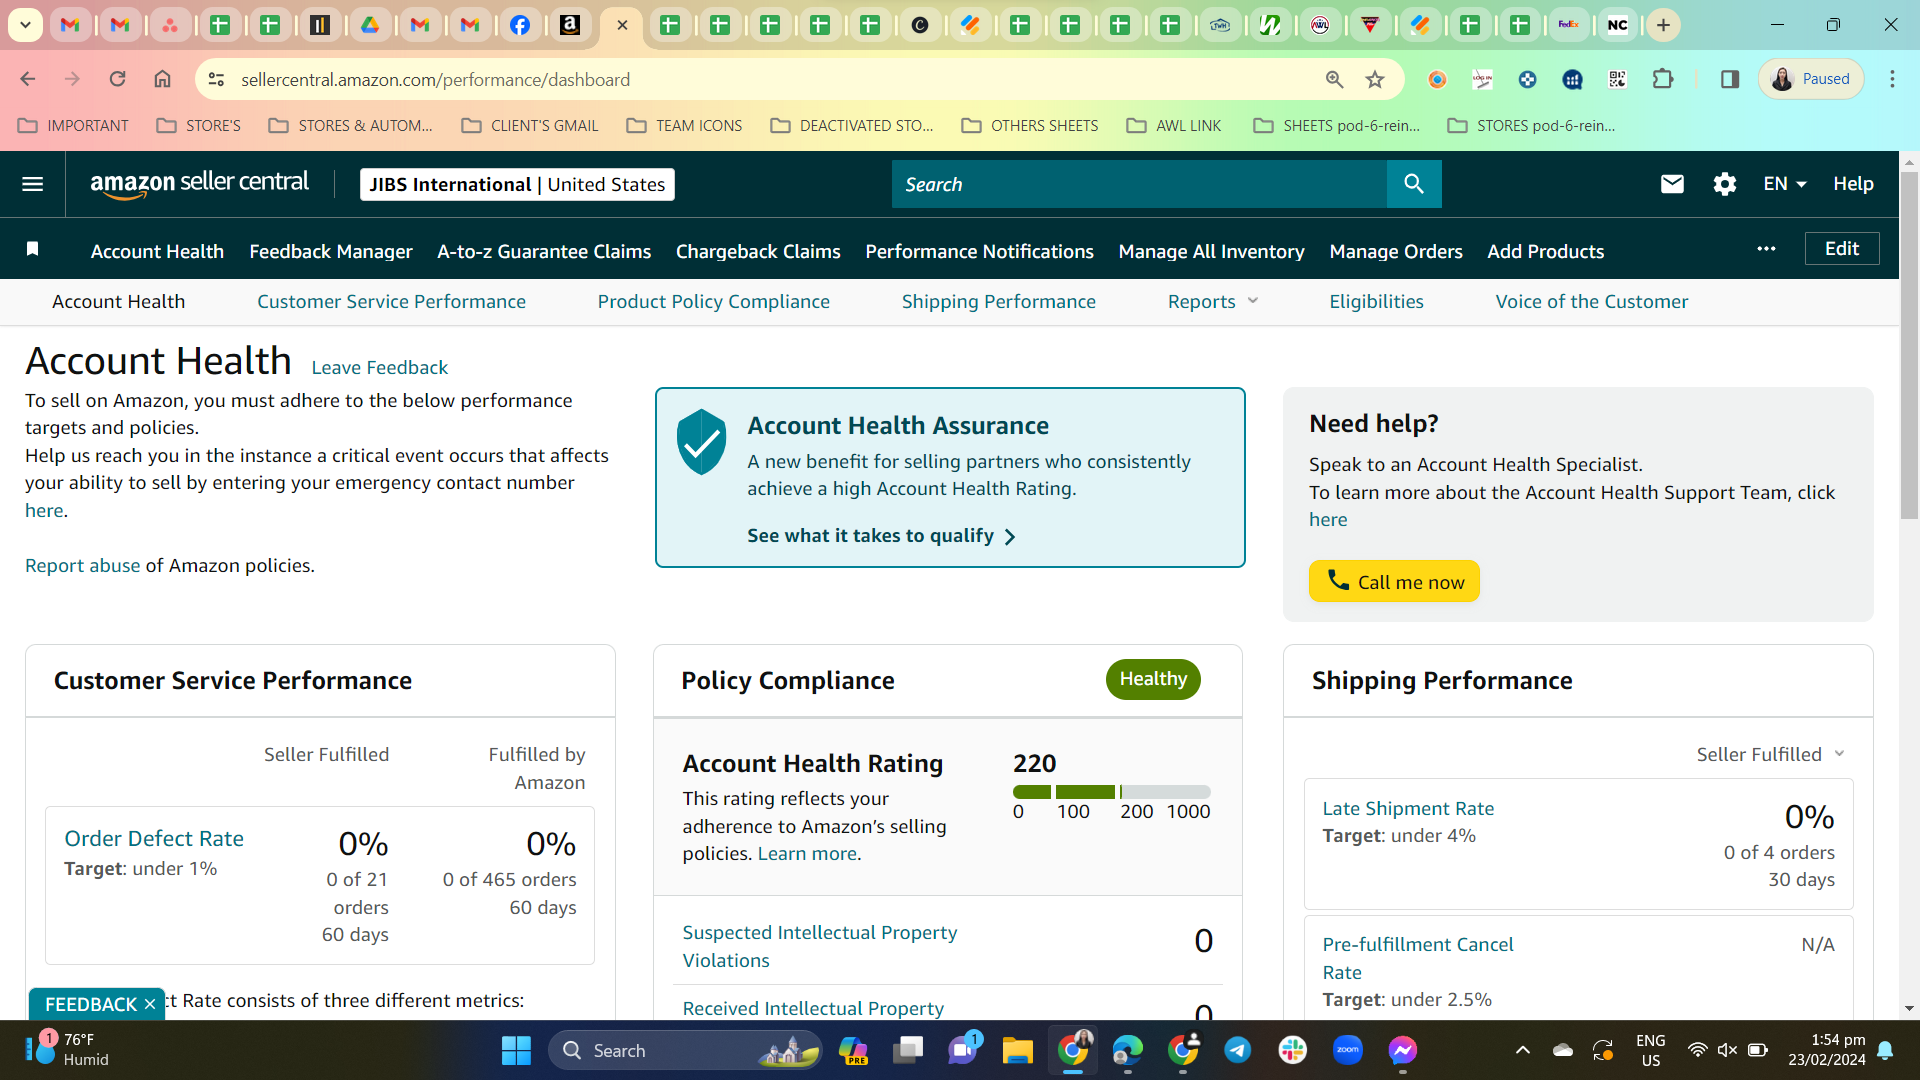1920x1080 pixels.
Task: Click the bookmark flag icon in nav bar
Action: 32,249
